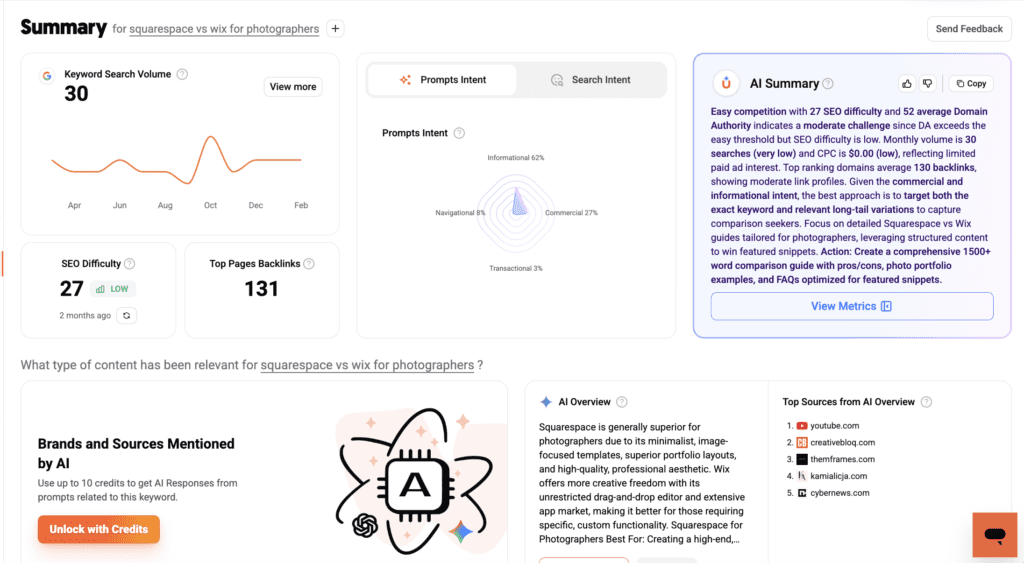This screenshot has height=563, width=1024.
Task: Copy the AI Summary text
Action: pos(969,84)
